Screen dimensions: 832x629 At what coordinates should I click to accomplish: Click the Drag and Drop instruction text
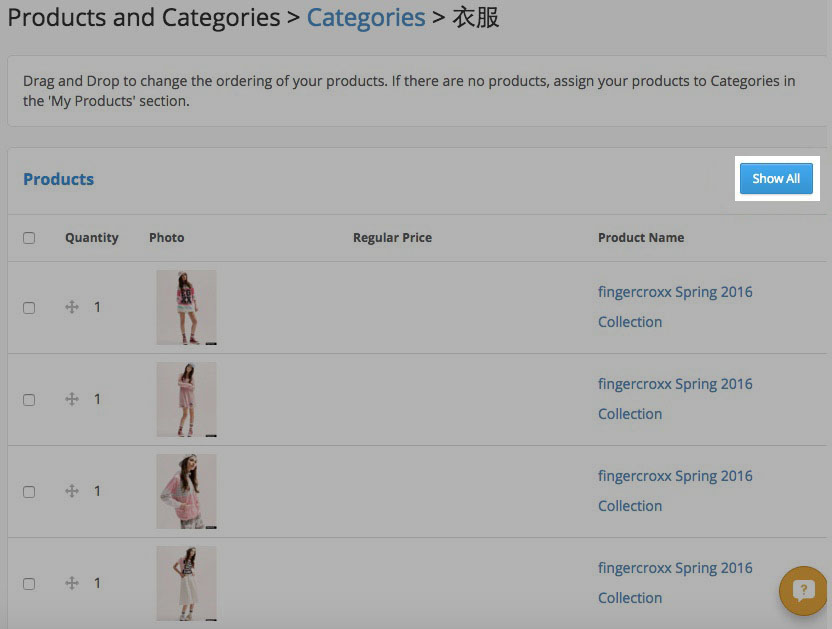409,91
